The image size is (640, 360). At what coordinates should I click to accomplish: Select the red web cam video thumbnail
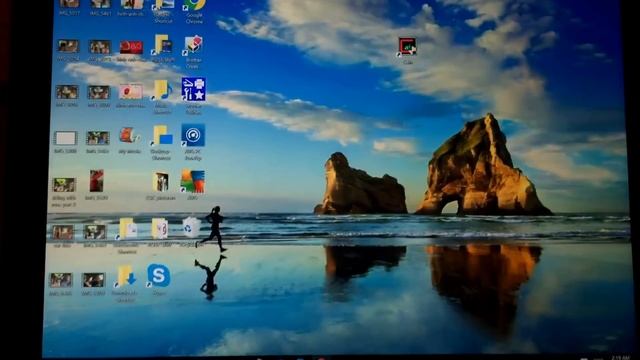[131, 47]
